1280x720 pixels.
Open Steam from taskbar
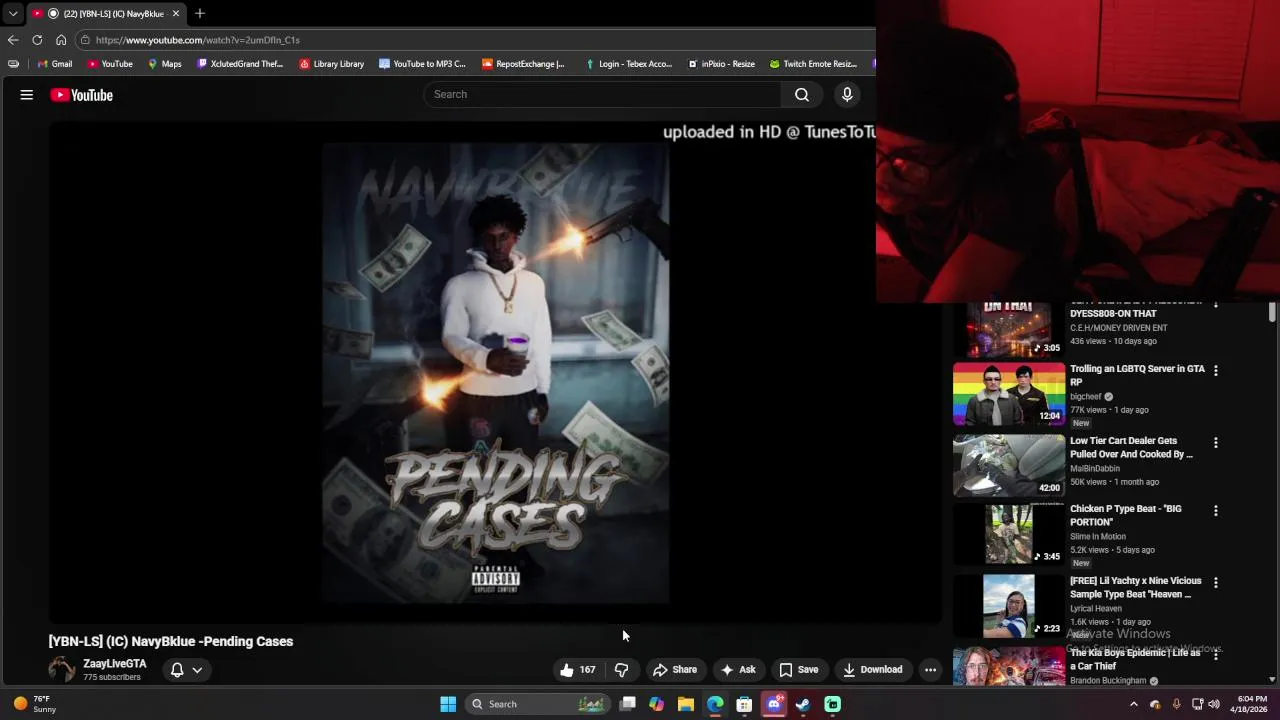pyautogui.click(x=803, y=704)
